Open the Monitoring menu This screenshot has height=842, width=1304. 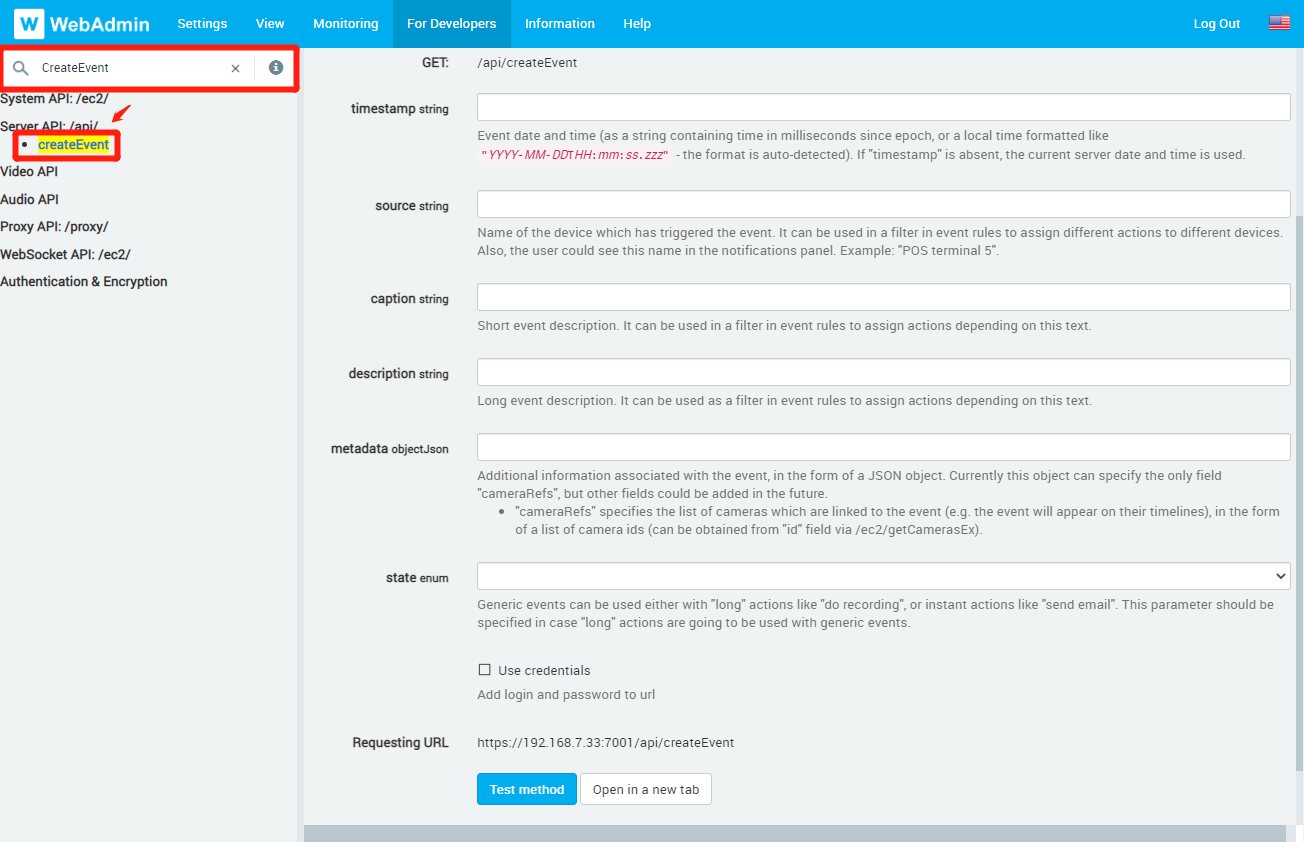pyautogui.click(x=346, y=23)
